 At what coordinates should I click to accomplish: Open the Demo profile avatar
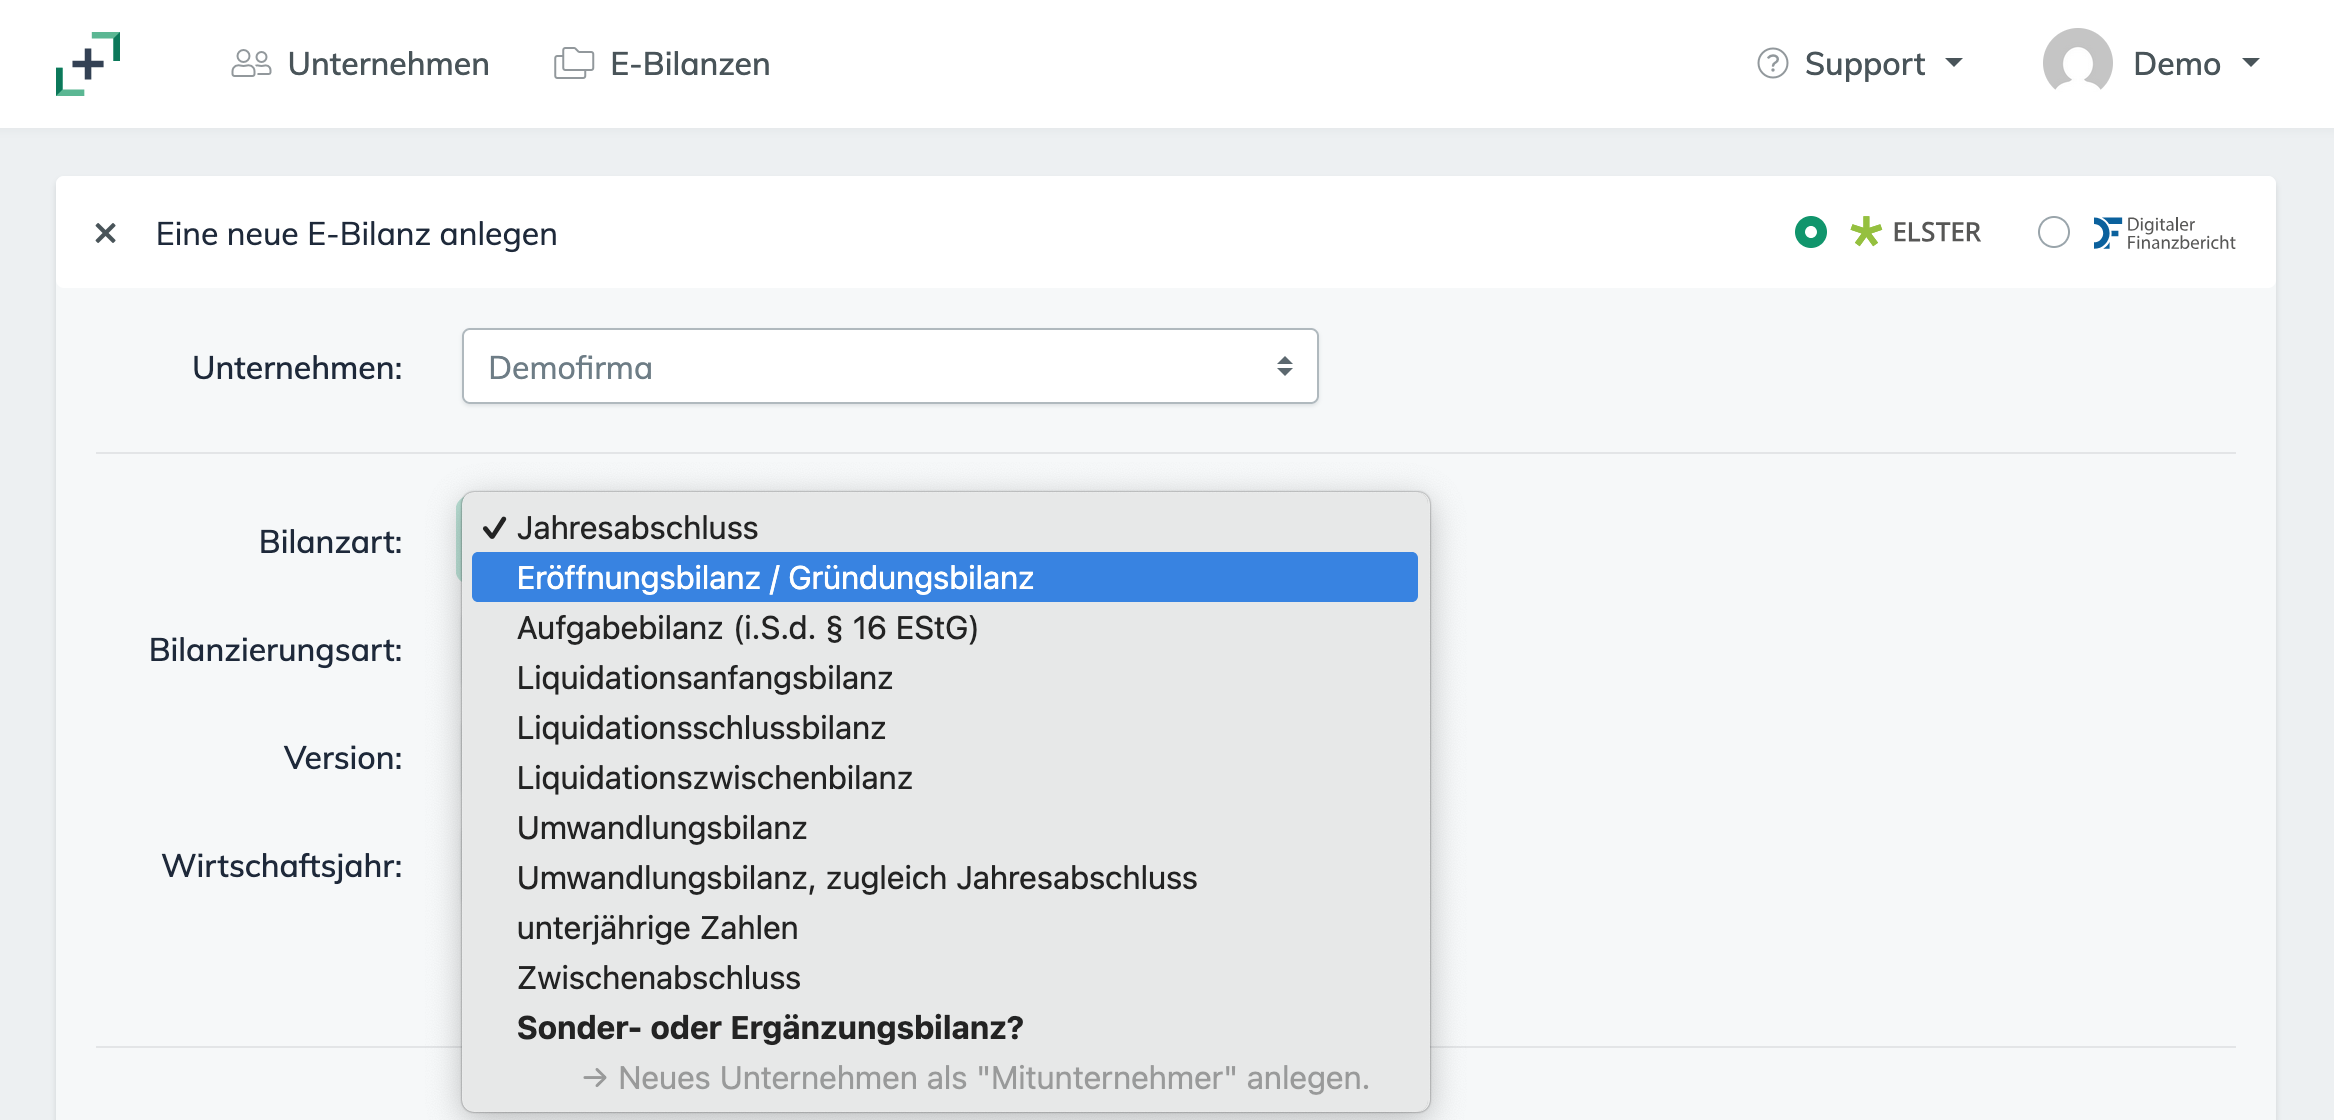click(x=2079, y=63)
